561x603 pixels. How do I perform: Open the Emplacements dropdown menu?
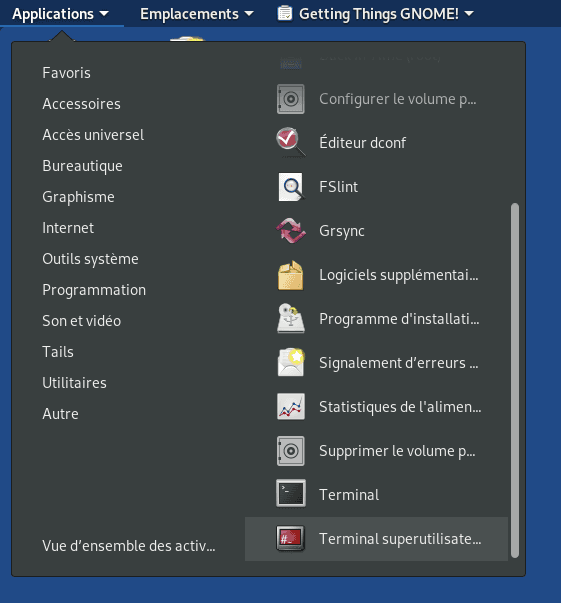[196, 14]
